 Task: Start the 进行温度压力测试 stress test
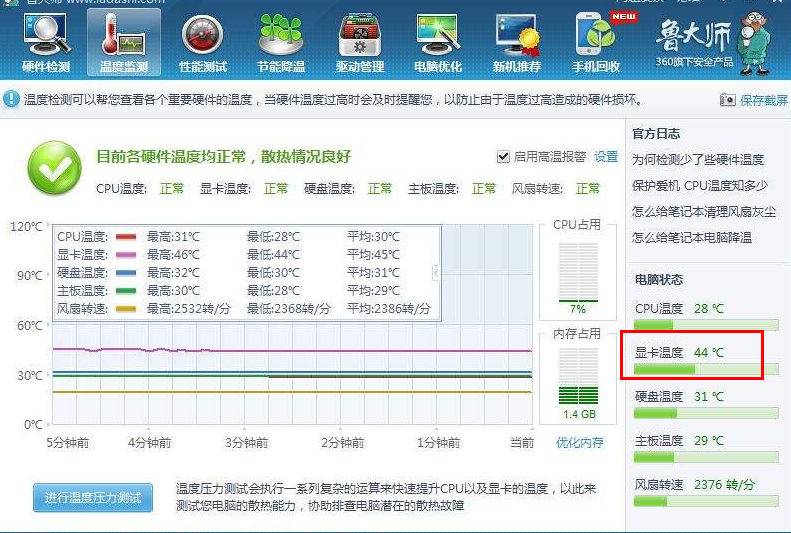[x=93, y=497]
